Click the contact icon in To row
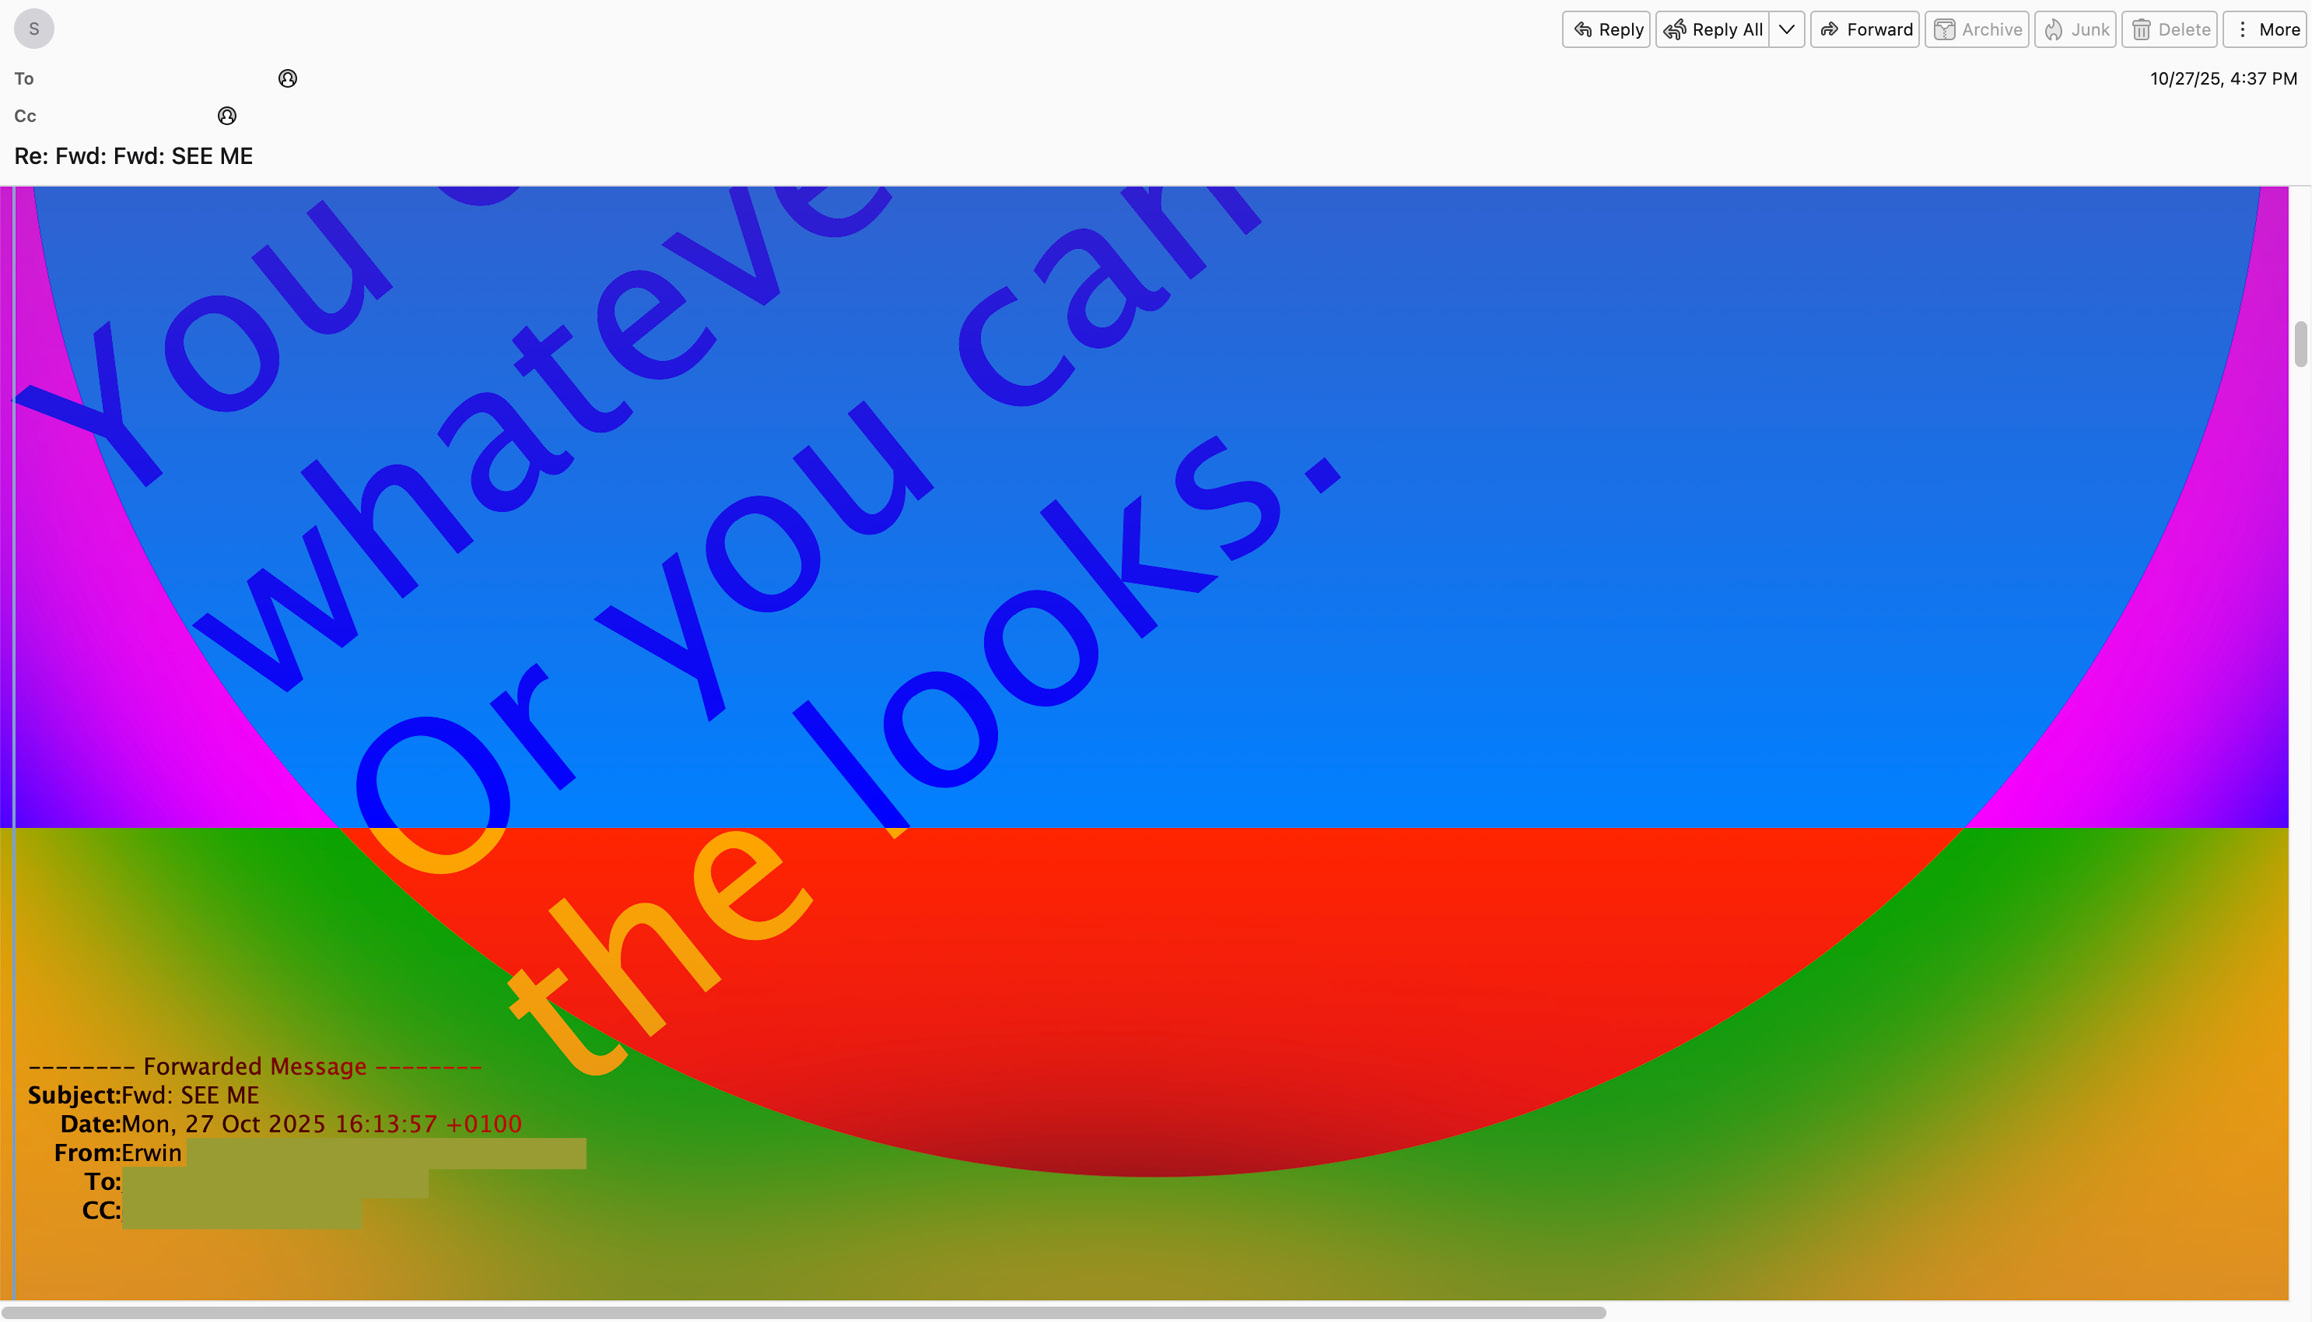Viewport: 2312px width, 1322px height. click(288, 79)
